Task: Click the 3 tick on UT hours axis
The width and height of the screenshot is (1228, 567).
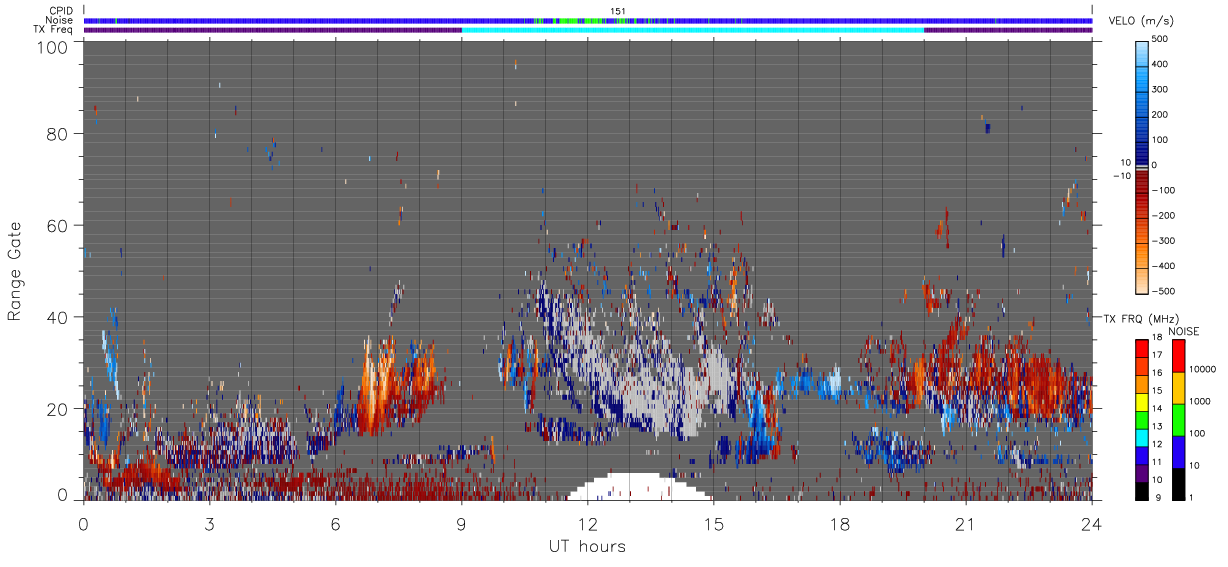Action: pos(209,524)
